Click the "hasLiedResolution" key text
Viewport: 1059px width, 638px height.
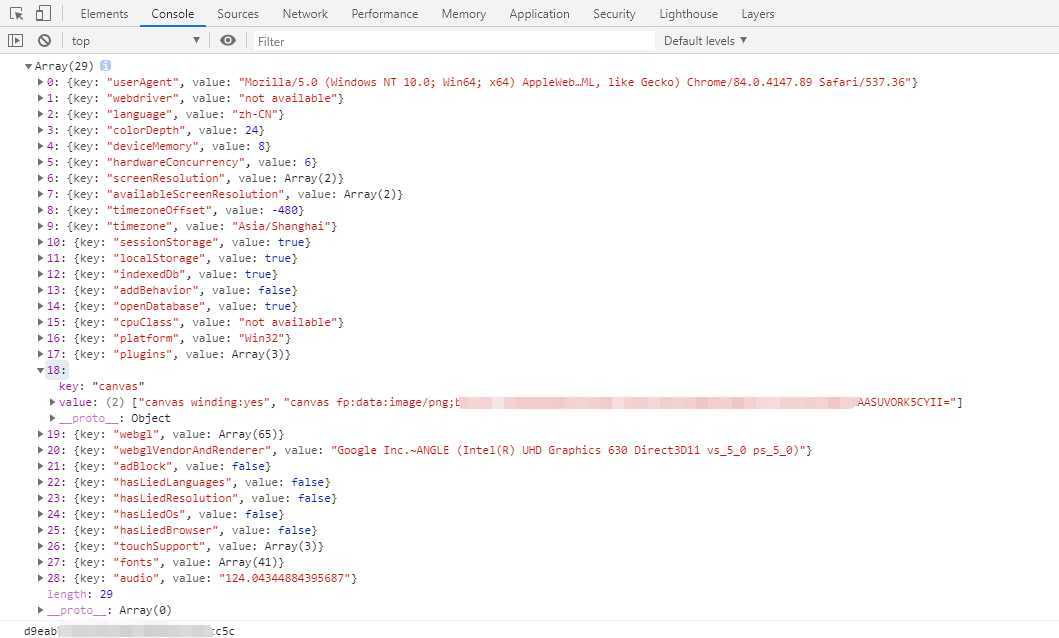point(176,498)
